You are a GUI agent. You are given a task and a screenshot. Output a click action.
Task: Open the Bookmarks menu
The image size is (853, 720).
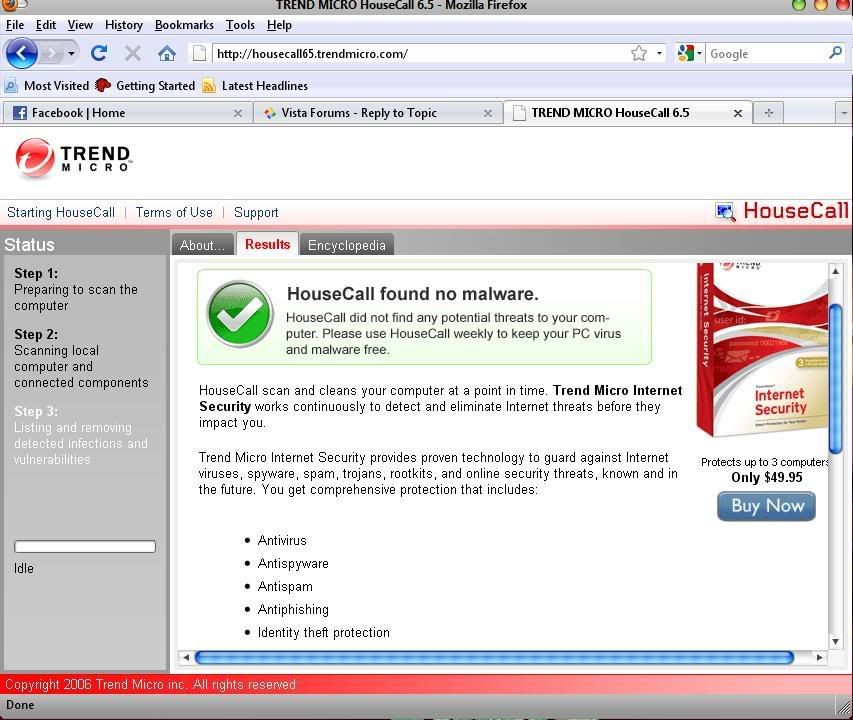point(184,25)
